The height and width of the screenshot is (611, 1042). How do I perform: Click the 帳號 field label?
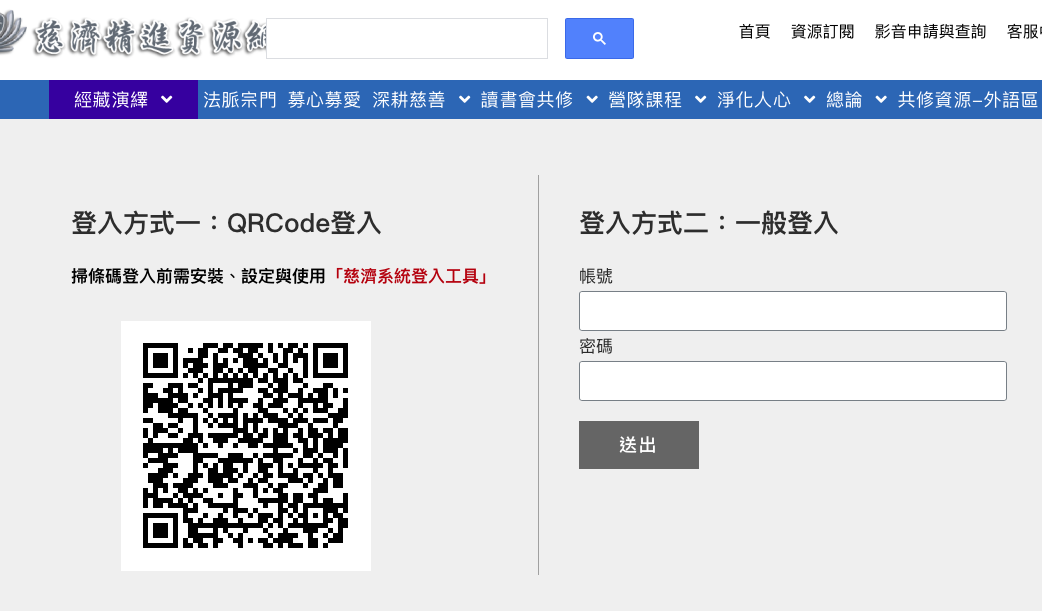[595, 276]
